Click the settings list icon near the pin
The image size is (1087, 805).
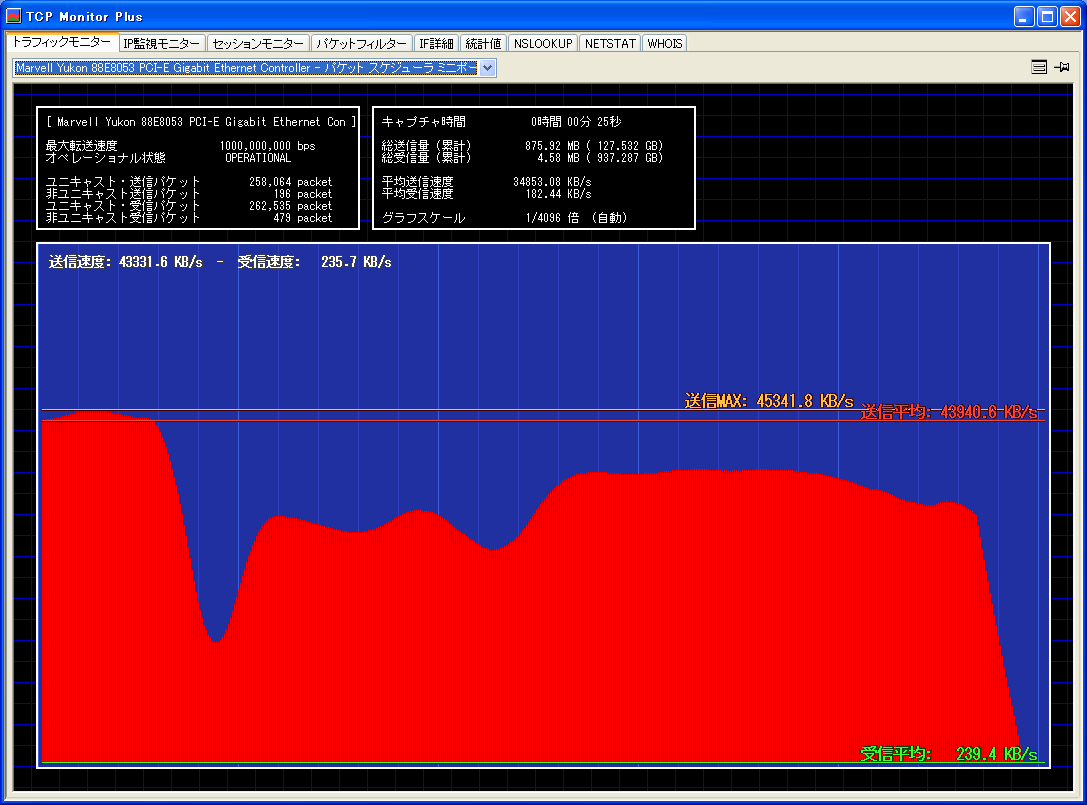click(x=1039, y=67)
